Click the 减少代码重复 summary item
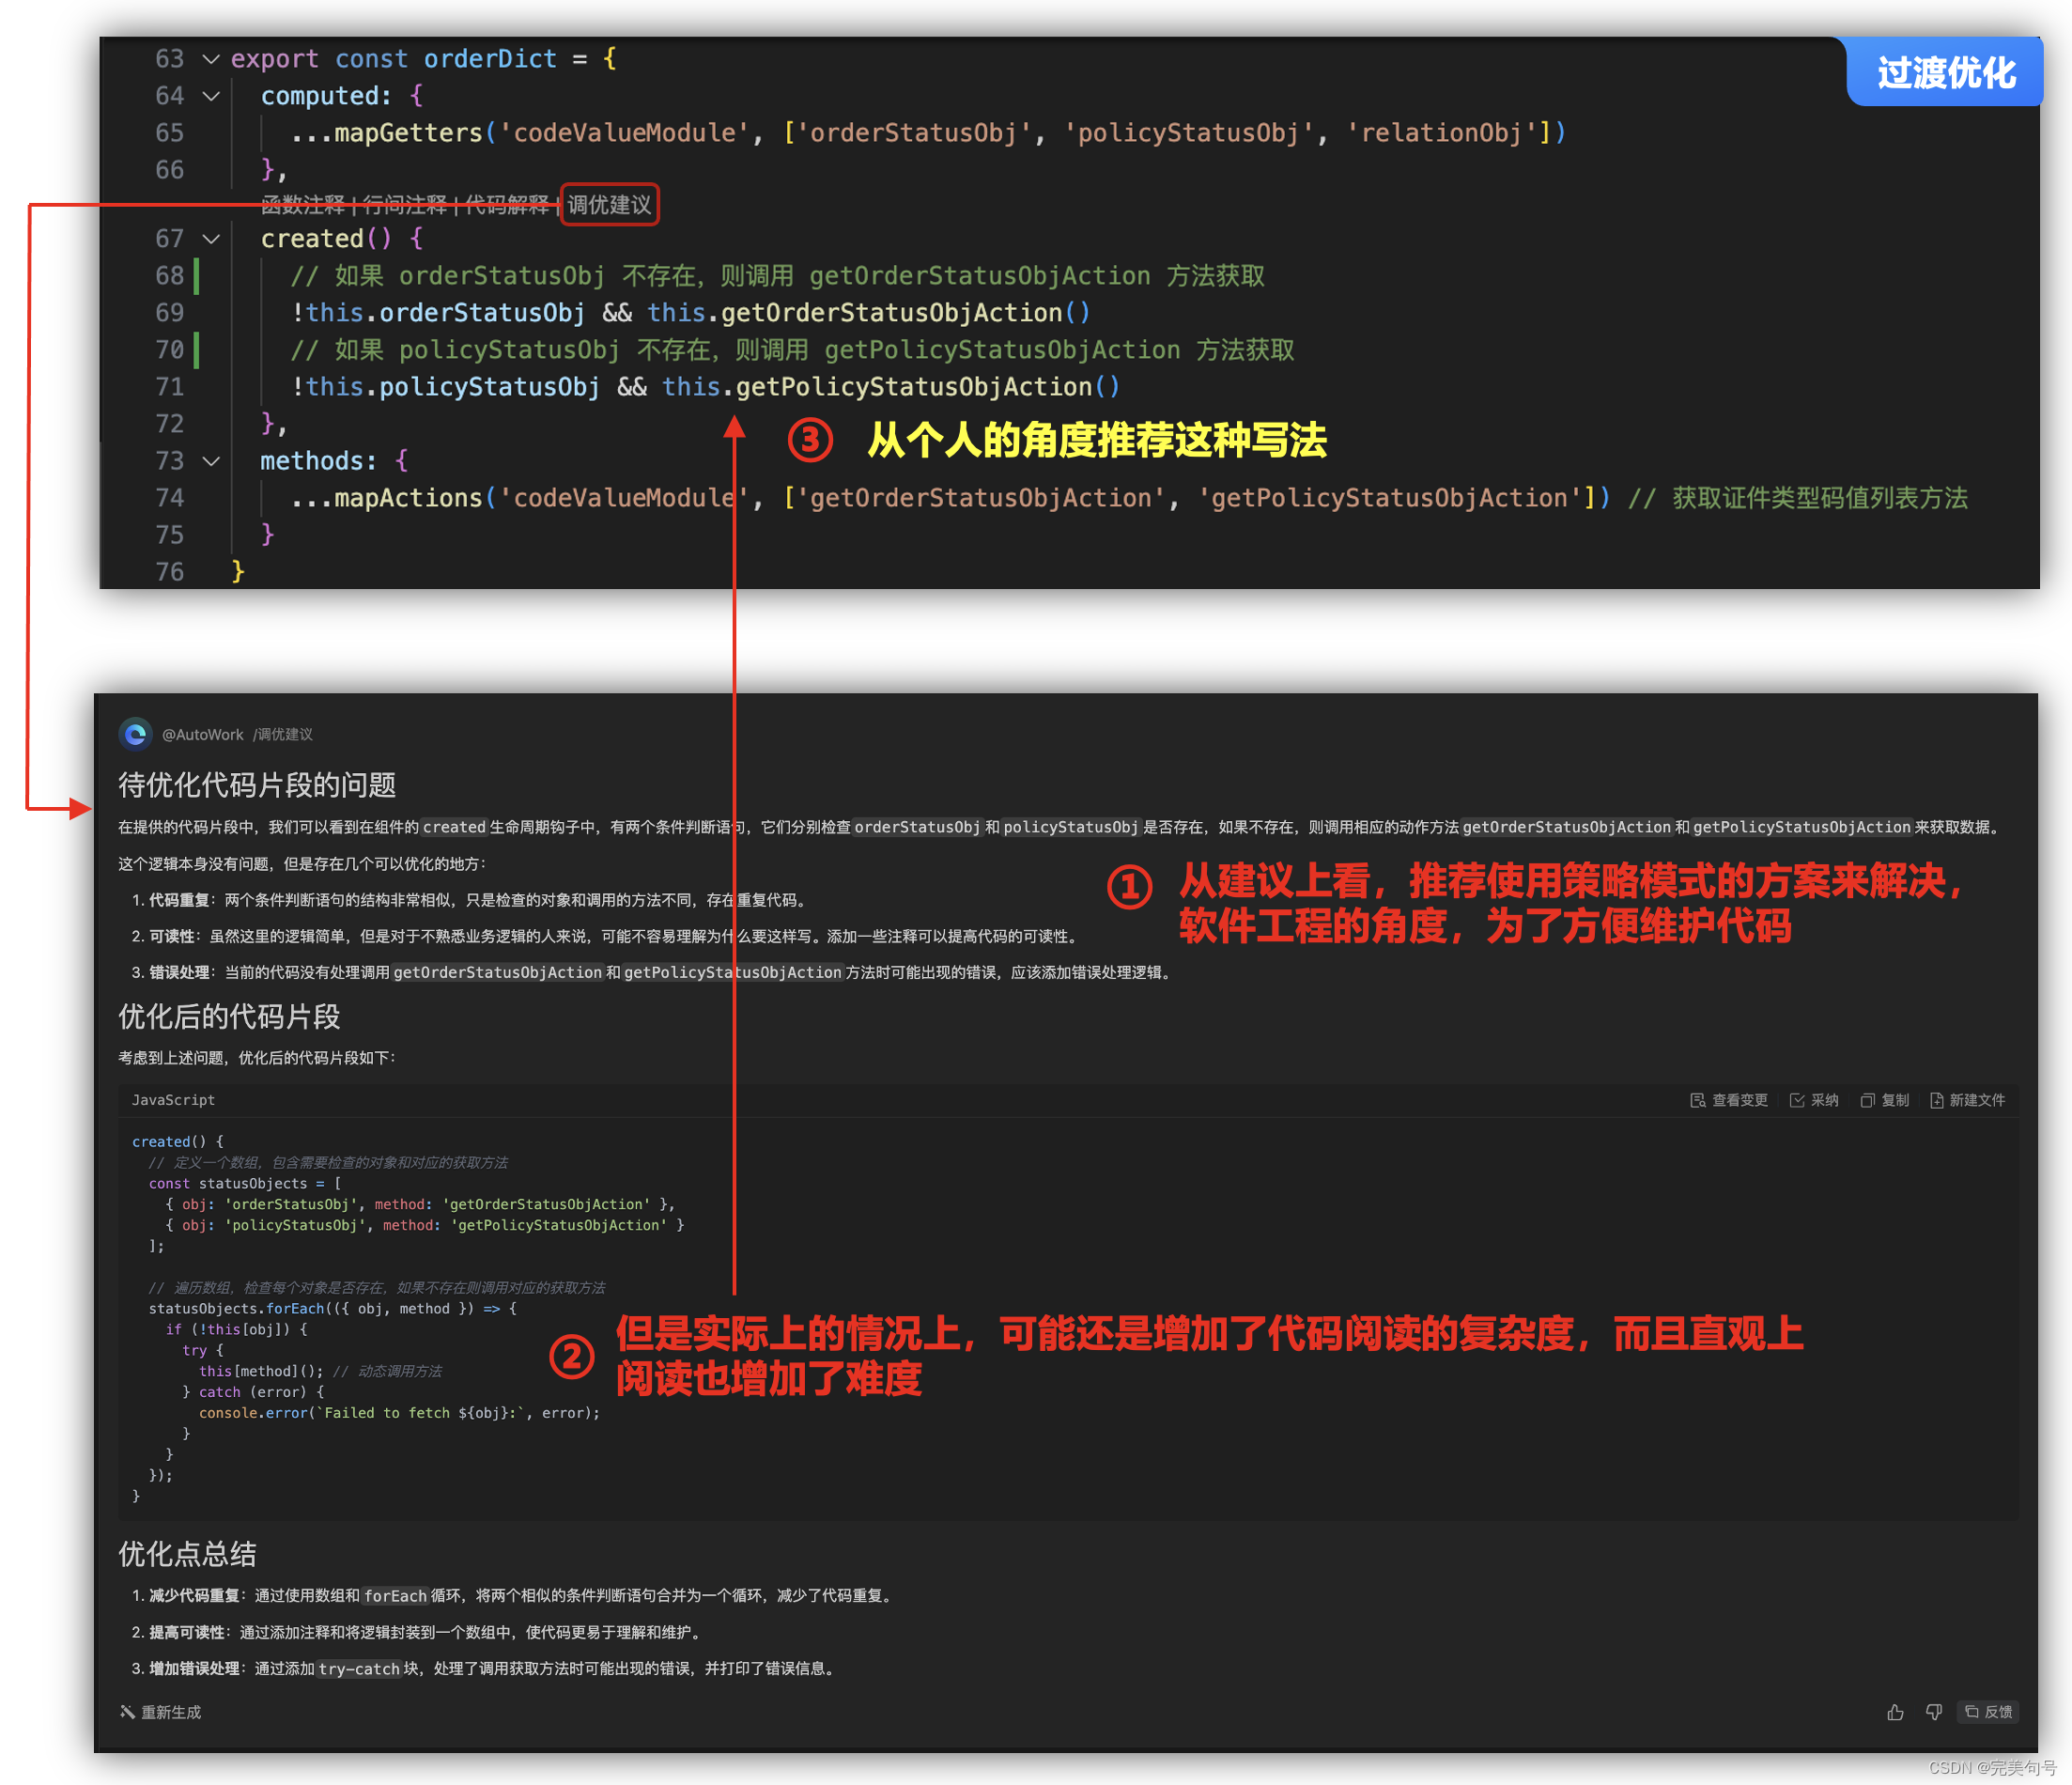 point(513,1595)
